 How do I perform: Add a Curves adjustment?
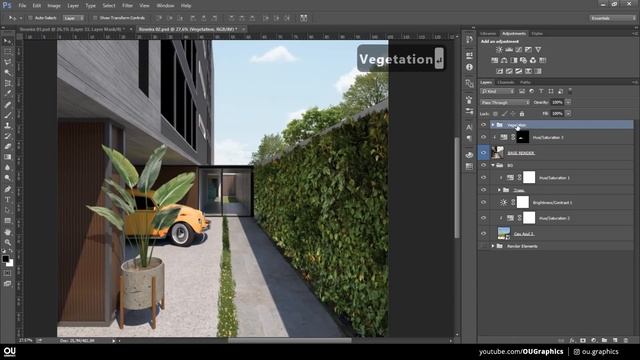pos(519,49)
